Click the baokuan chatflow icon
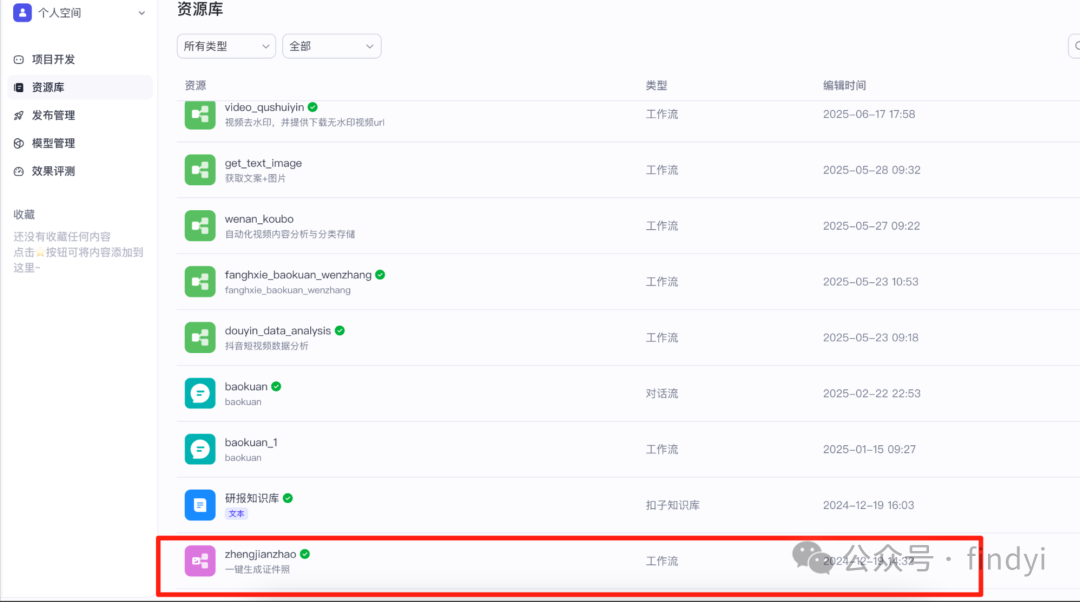Screen dimensions: 1080x602 (x=200, y=393)
